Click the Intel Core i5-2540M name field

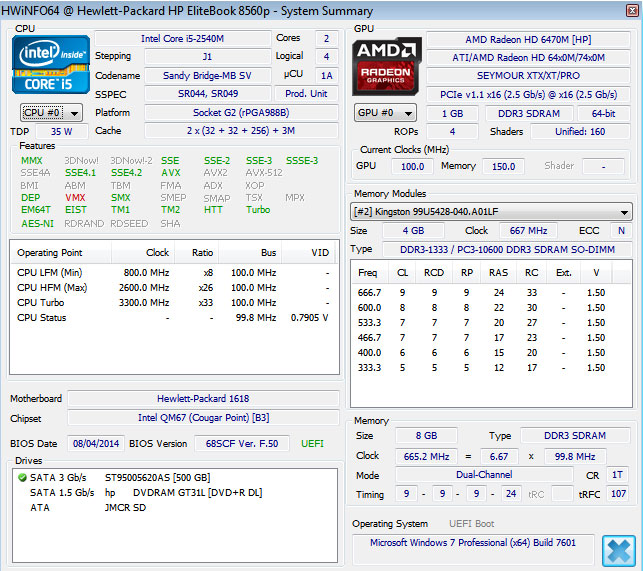(182, 39)
